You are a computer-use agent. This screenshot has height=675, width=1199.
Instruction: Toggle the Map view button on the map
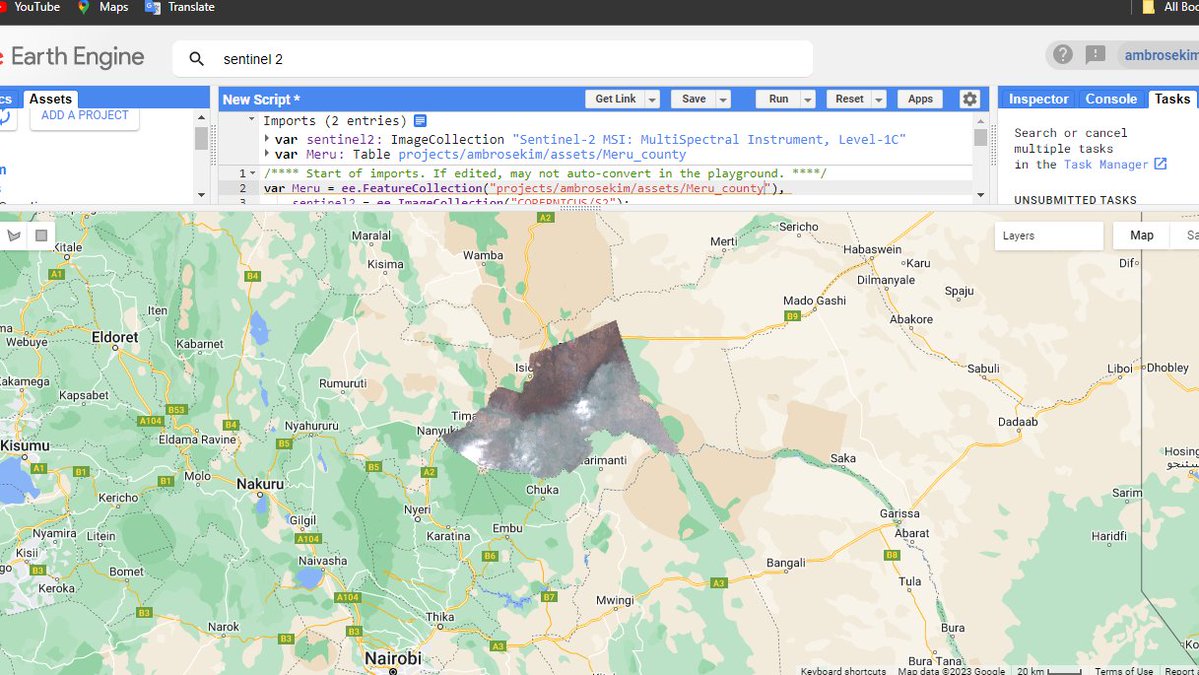tap(1139, 235)
